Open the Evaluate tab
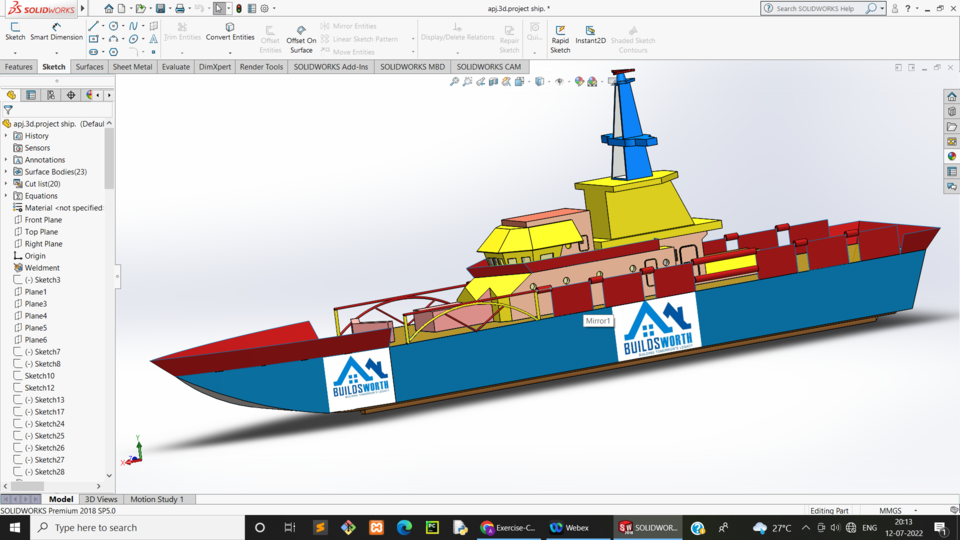Image resolution: width=960 pixels, height=540 pixels. click(176, 67)
